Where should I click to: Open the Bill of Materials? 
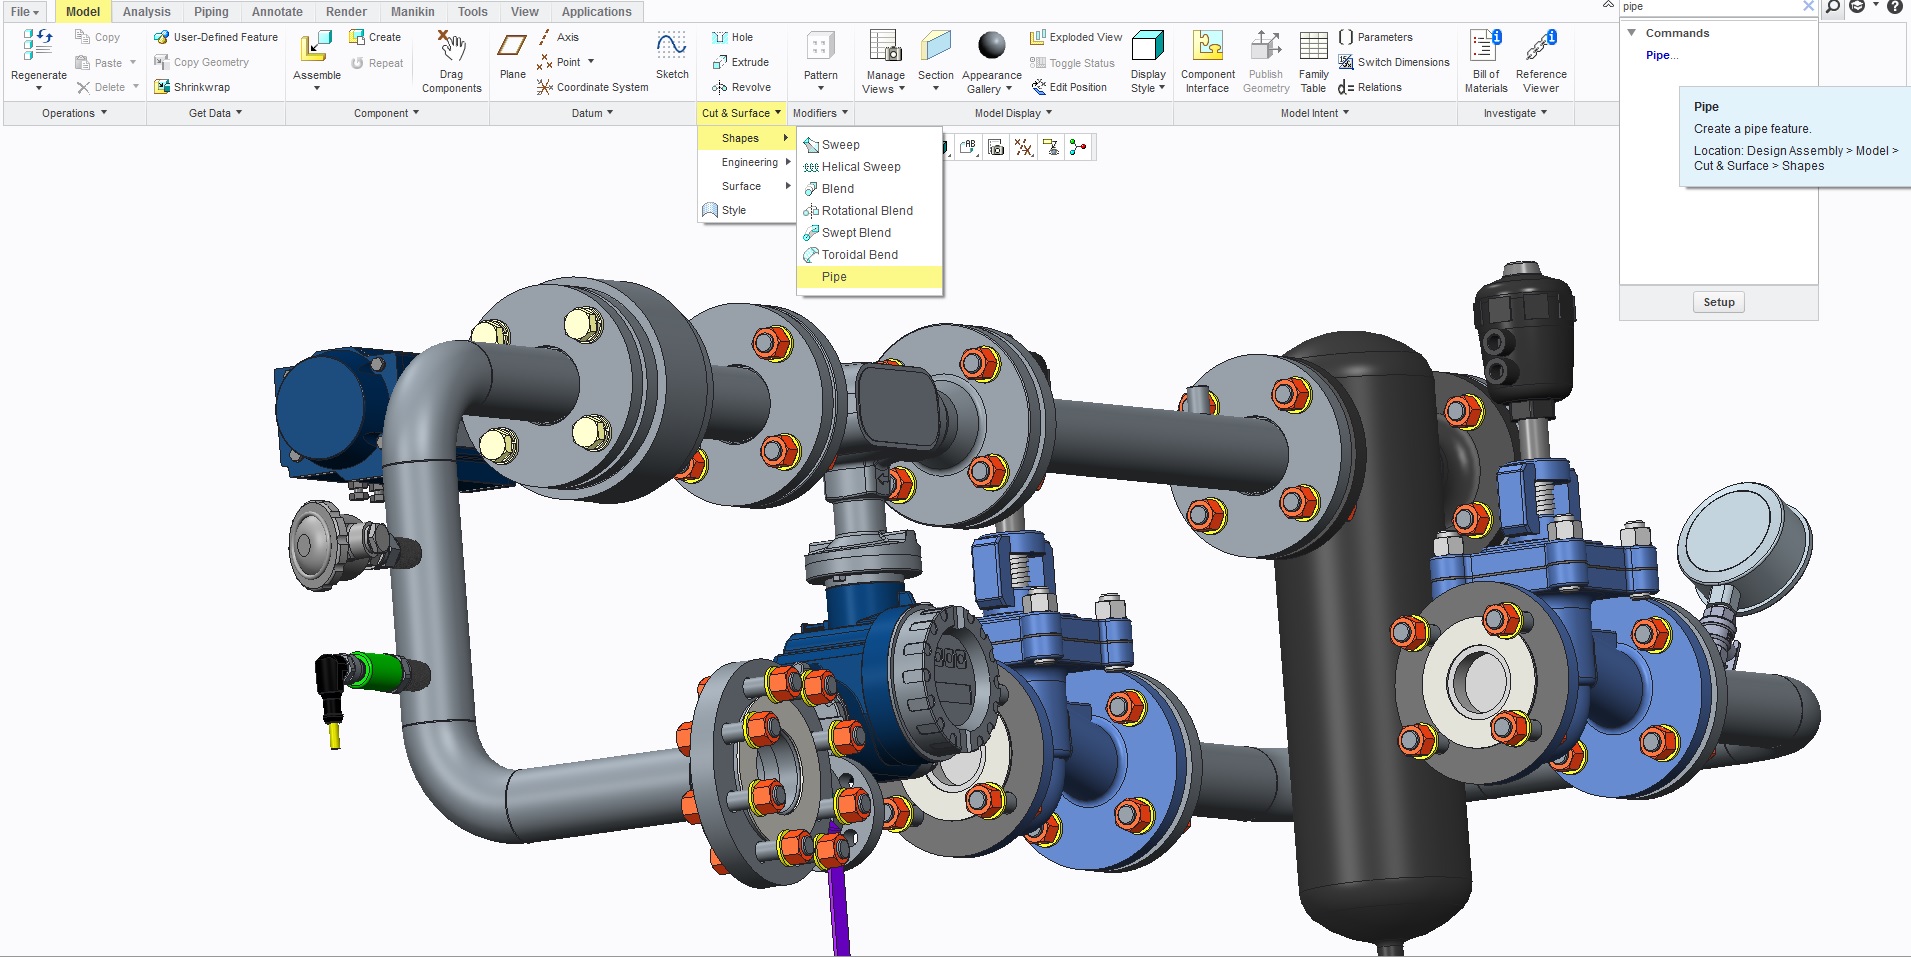click(x=1485, y=47)
